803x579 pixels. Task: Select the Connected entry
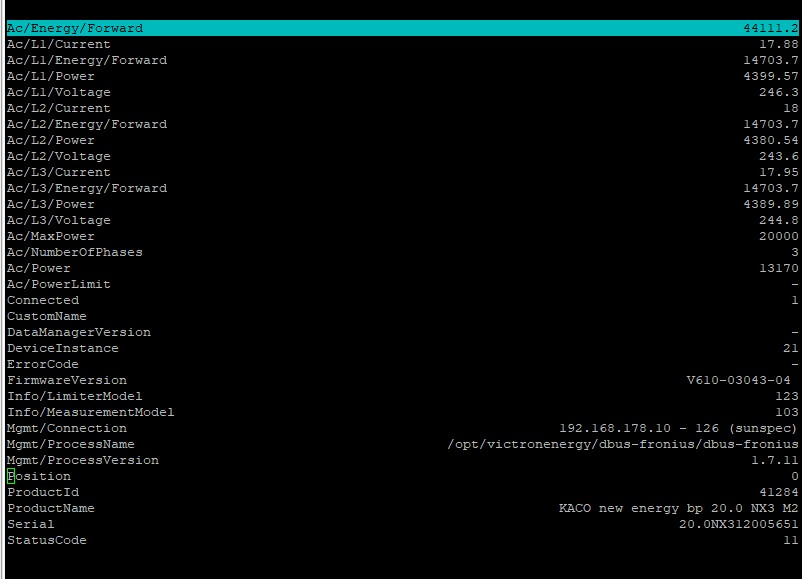tap(402, 300)
